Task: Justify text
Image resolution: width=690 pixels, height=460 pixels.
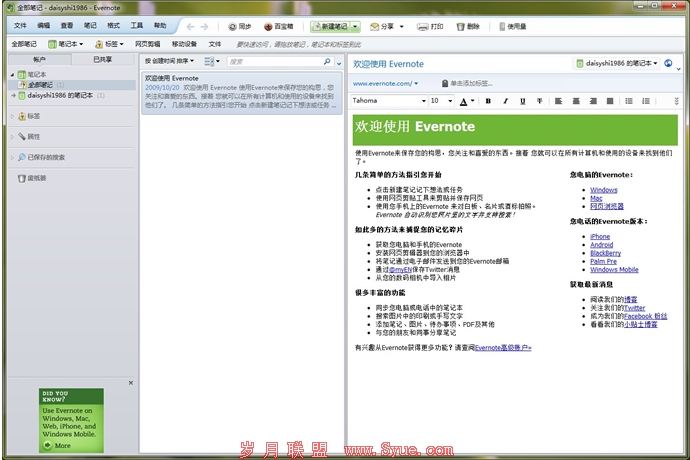Action: (x=610, y=101)
